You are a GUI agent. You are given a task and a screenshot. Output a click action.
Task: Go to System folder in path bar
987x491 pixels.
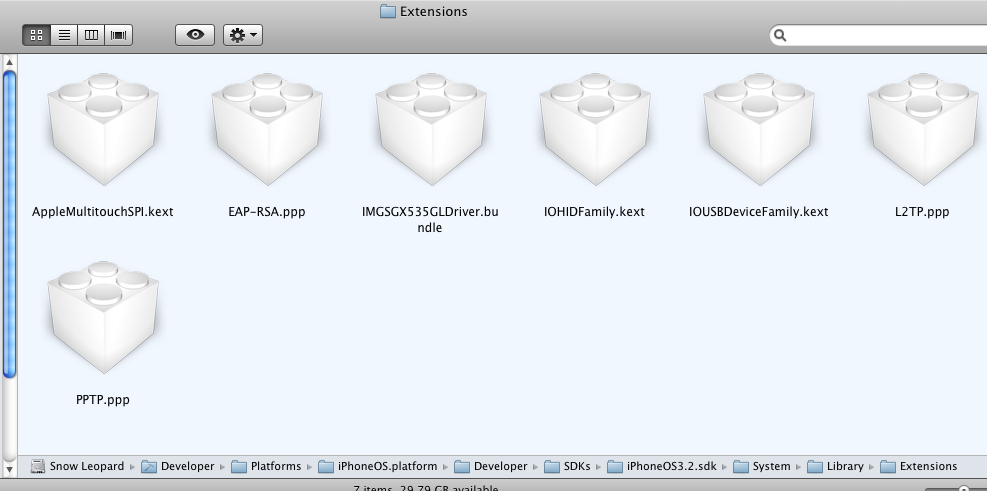[x=762, y=466]
